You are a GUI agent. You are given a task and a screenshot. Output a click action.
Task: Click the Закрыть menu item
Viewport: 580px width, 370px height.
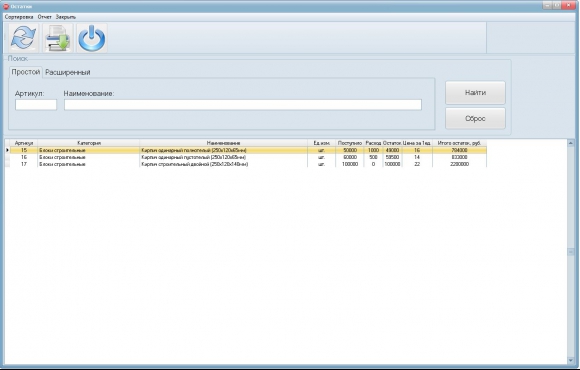66,17
